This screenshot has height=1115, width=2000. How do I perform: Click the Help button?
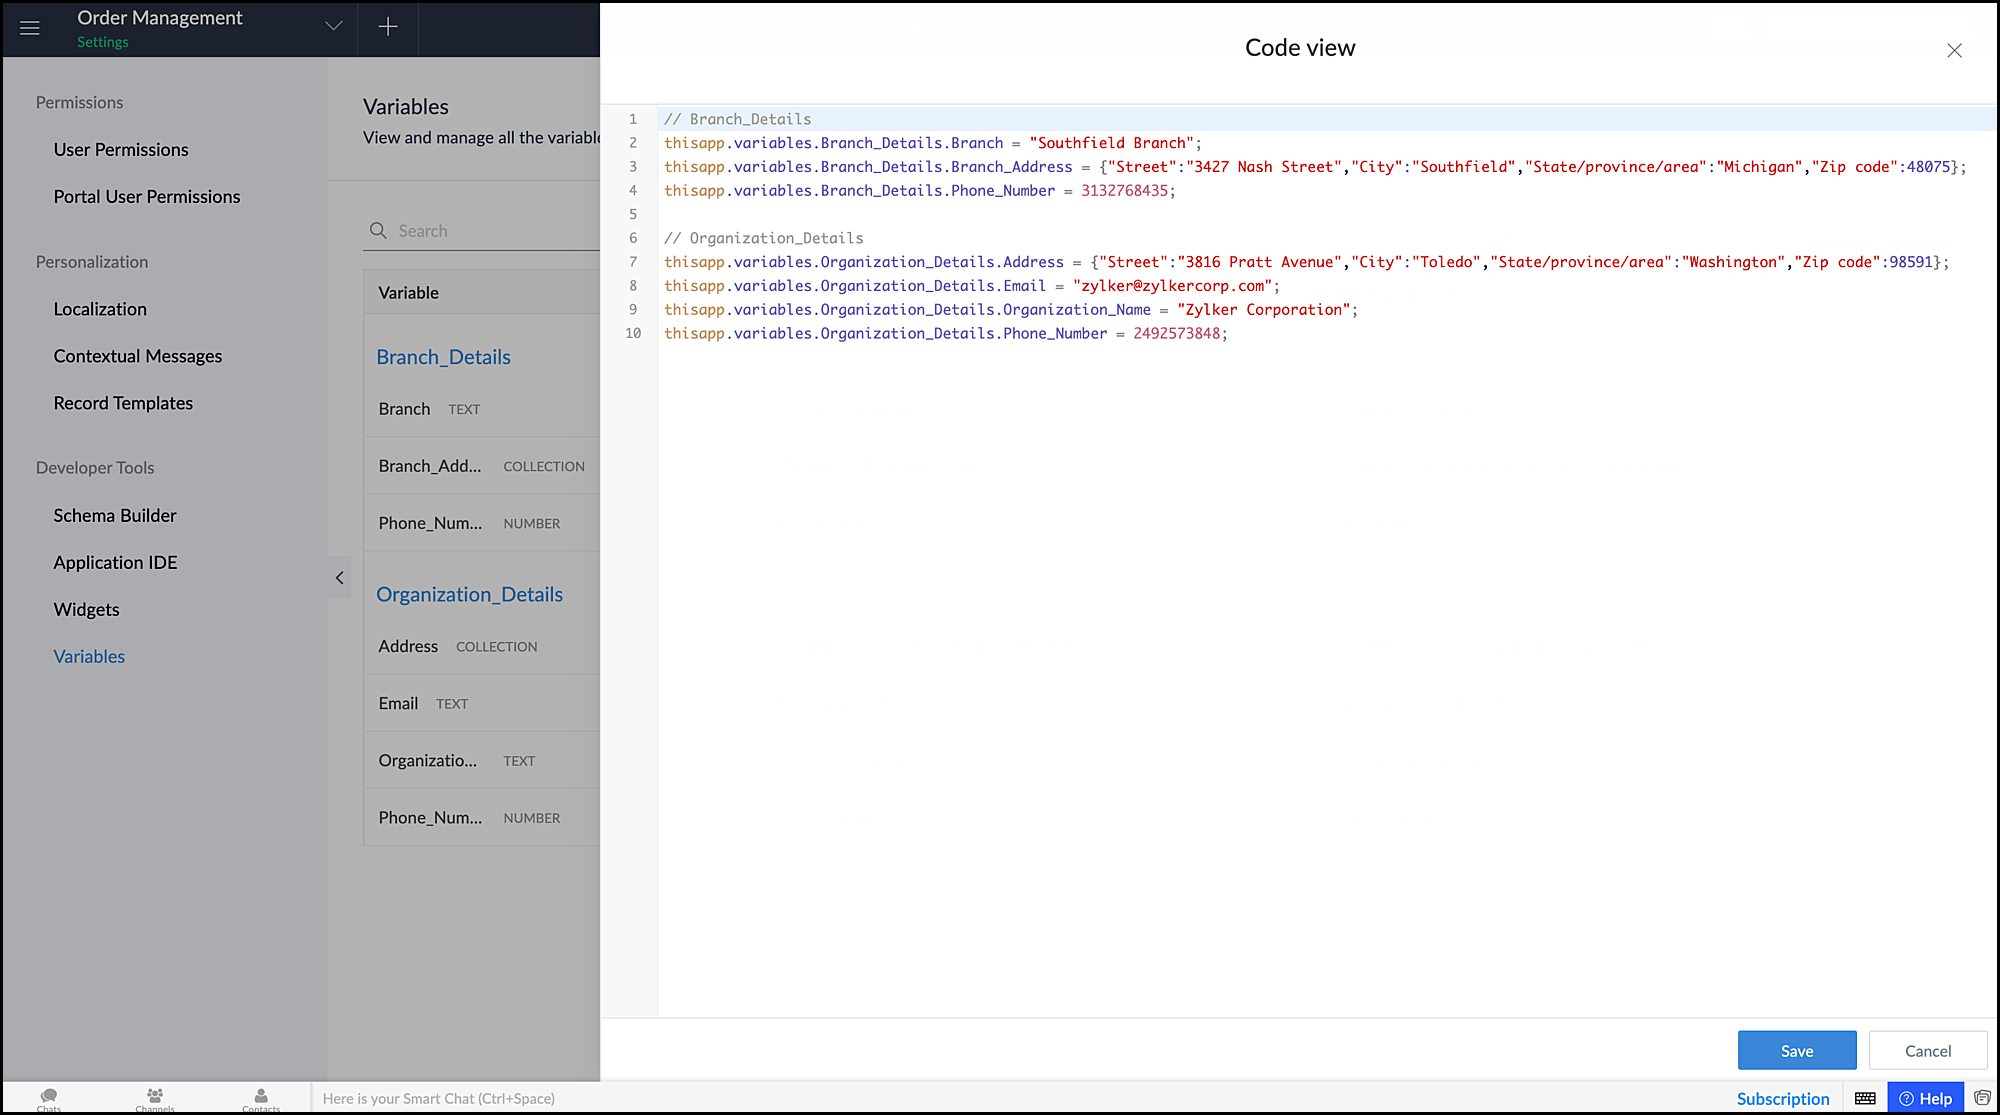tap(1925, 1098)
